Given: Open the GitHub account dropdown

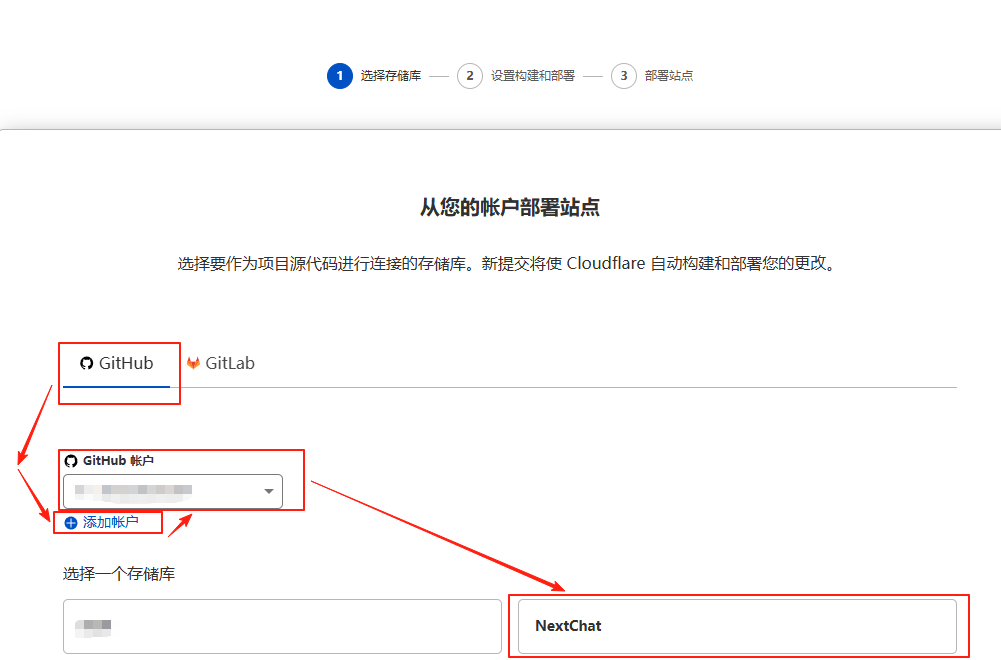Looking at the screenshot, I should click(173, 491).
